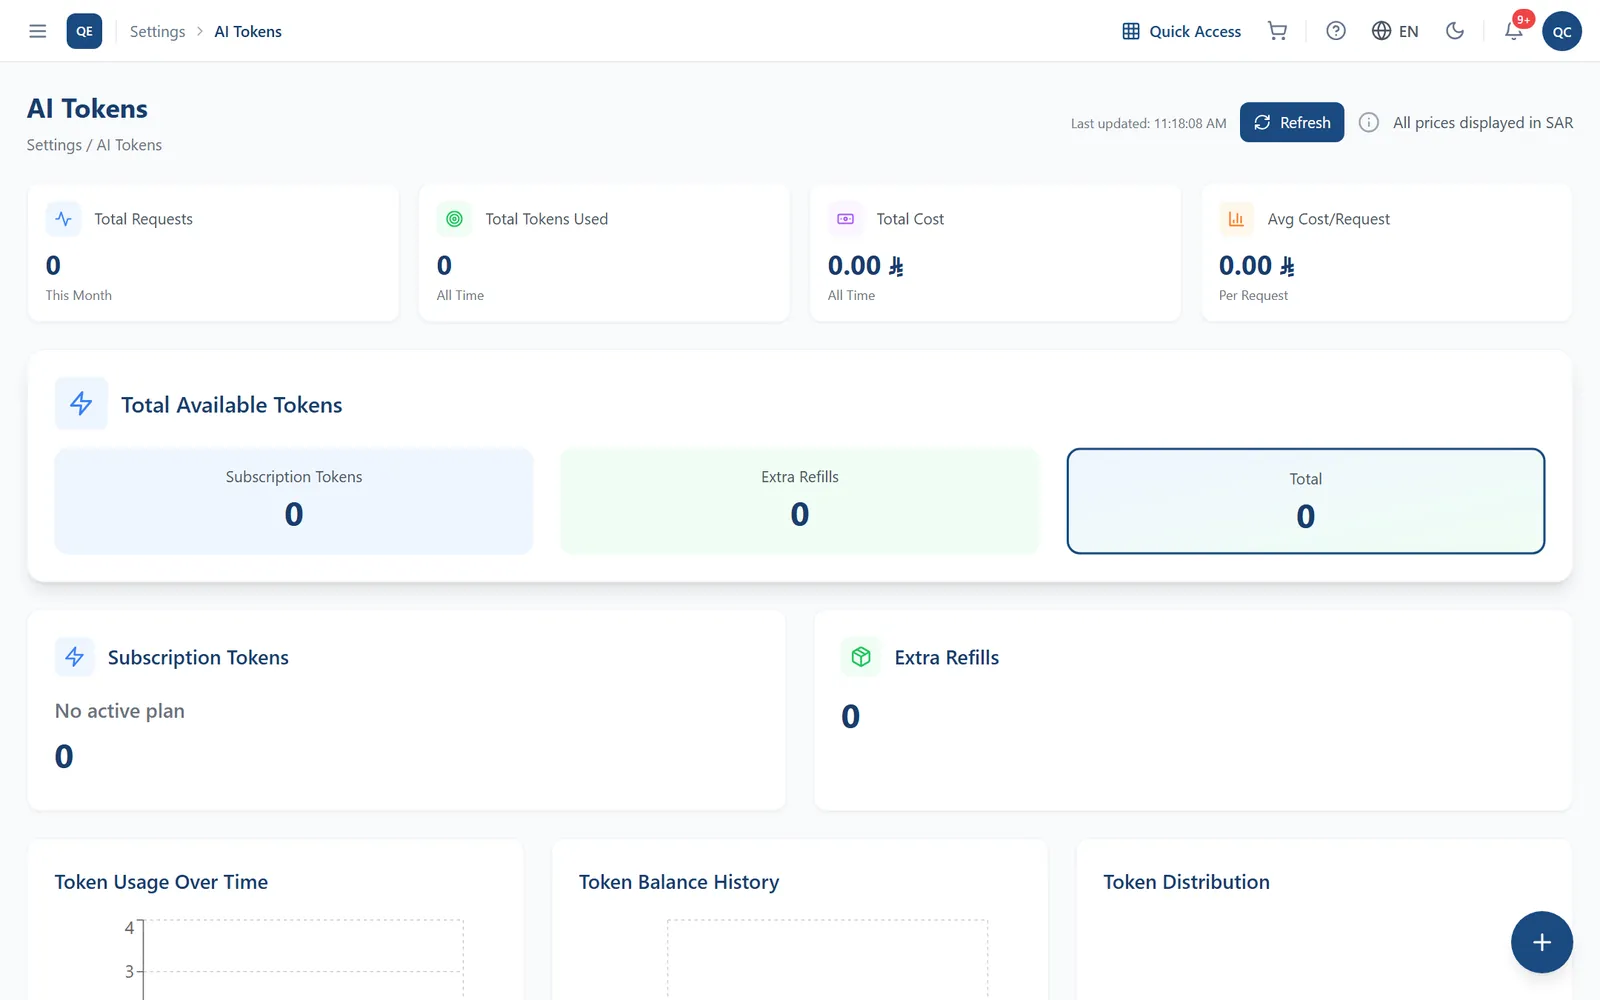Click the Extra Refills box icon
The width and height of the screenshot is (1600, 1000).
861,657
